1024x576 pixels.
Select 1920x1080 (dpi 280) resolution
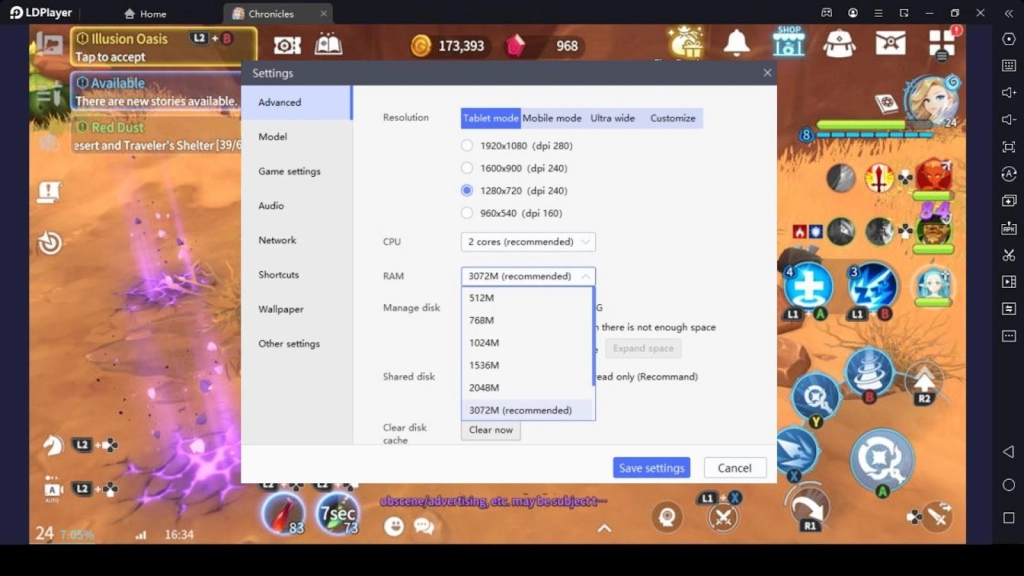pos(466,146)
